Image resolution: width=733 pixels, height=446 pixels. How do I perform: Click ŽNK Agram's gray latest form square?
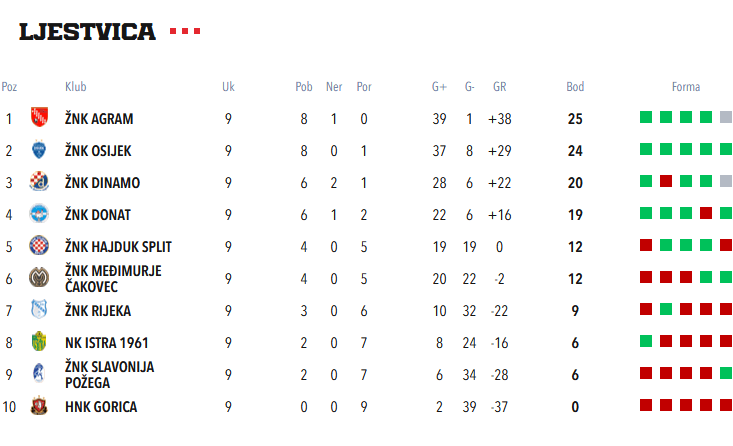pyautogui.click(x=726, y=117)
